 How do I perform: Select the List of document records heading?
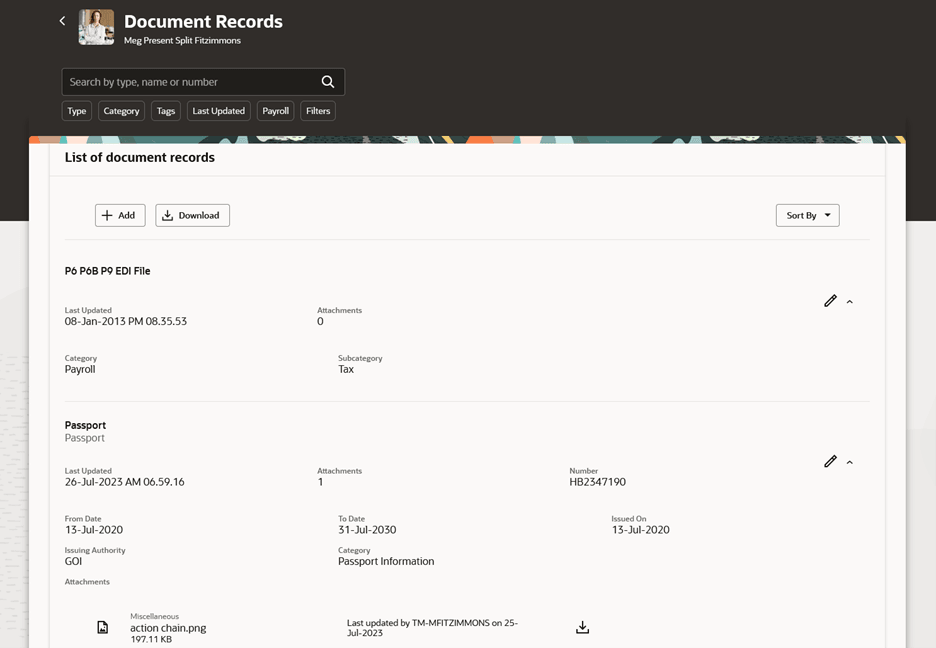click(x=140, y=158)
